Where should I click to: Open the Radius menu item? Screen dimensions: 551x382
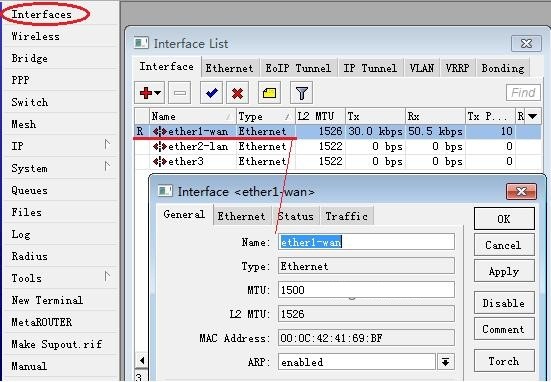pos(30,256)
